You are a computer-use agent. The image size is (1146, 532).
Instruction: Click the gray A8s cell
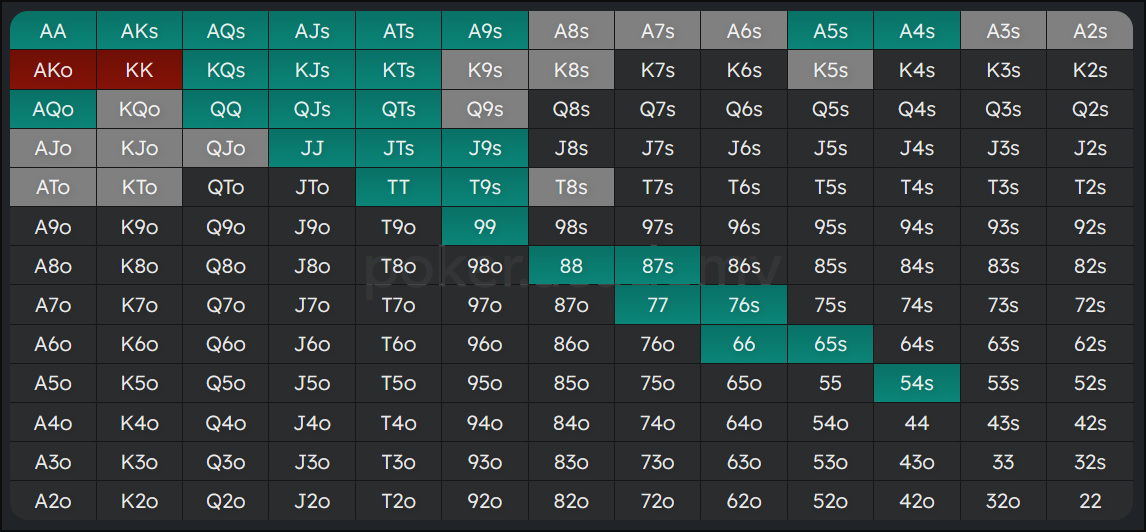coord(571,31)
